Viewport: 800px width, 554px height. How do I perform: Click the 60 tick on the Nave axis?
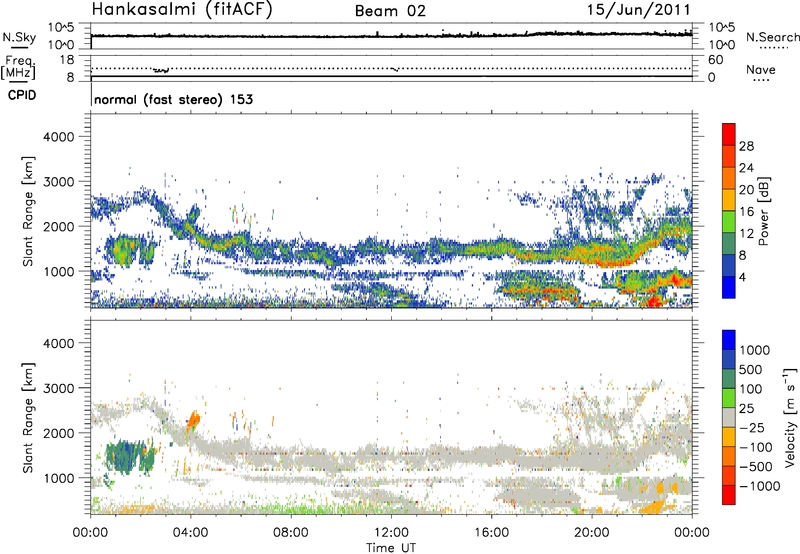[715, 60]
